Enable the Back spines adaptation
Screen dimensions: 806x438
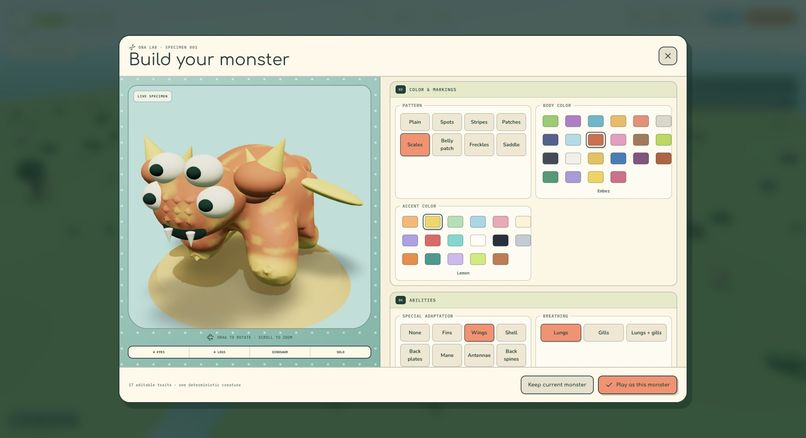(511, 355)
